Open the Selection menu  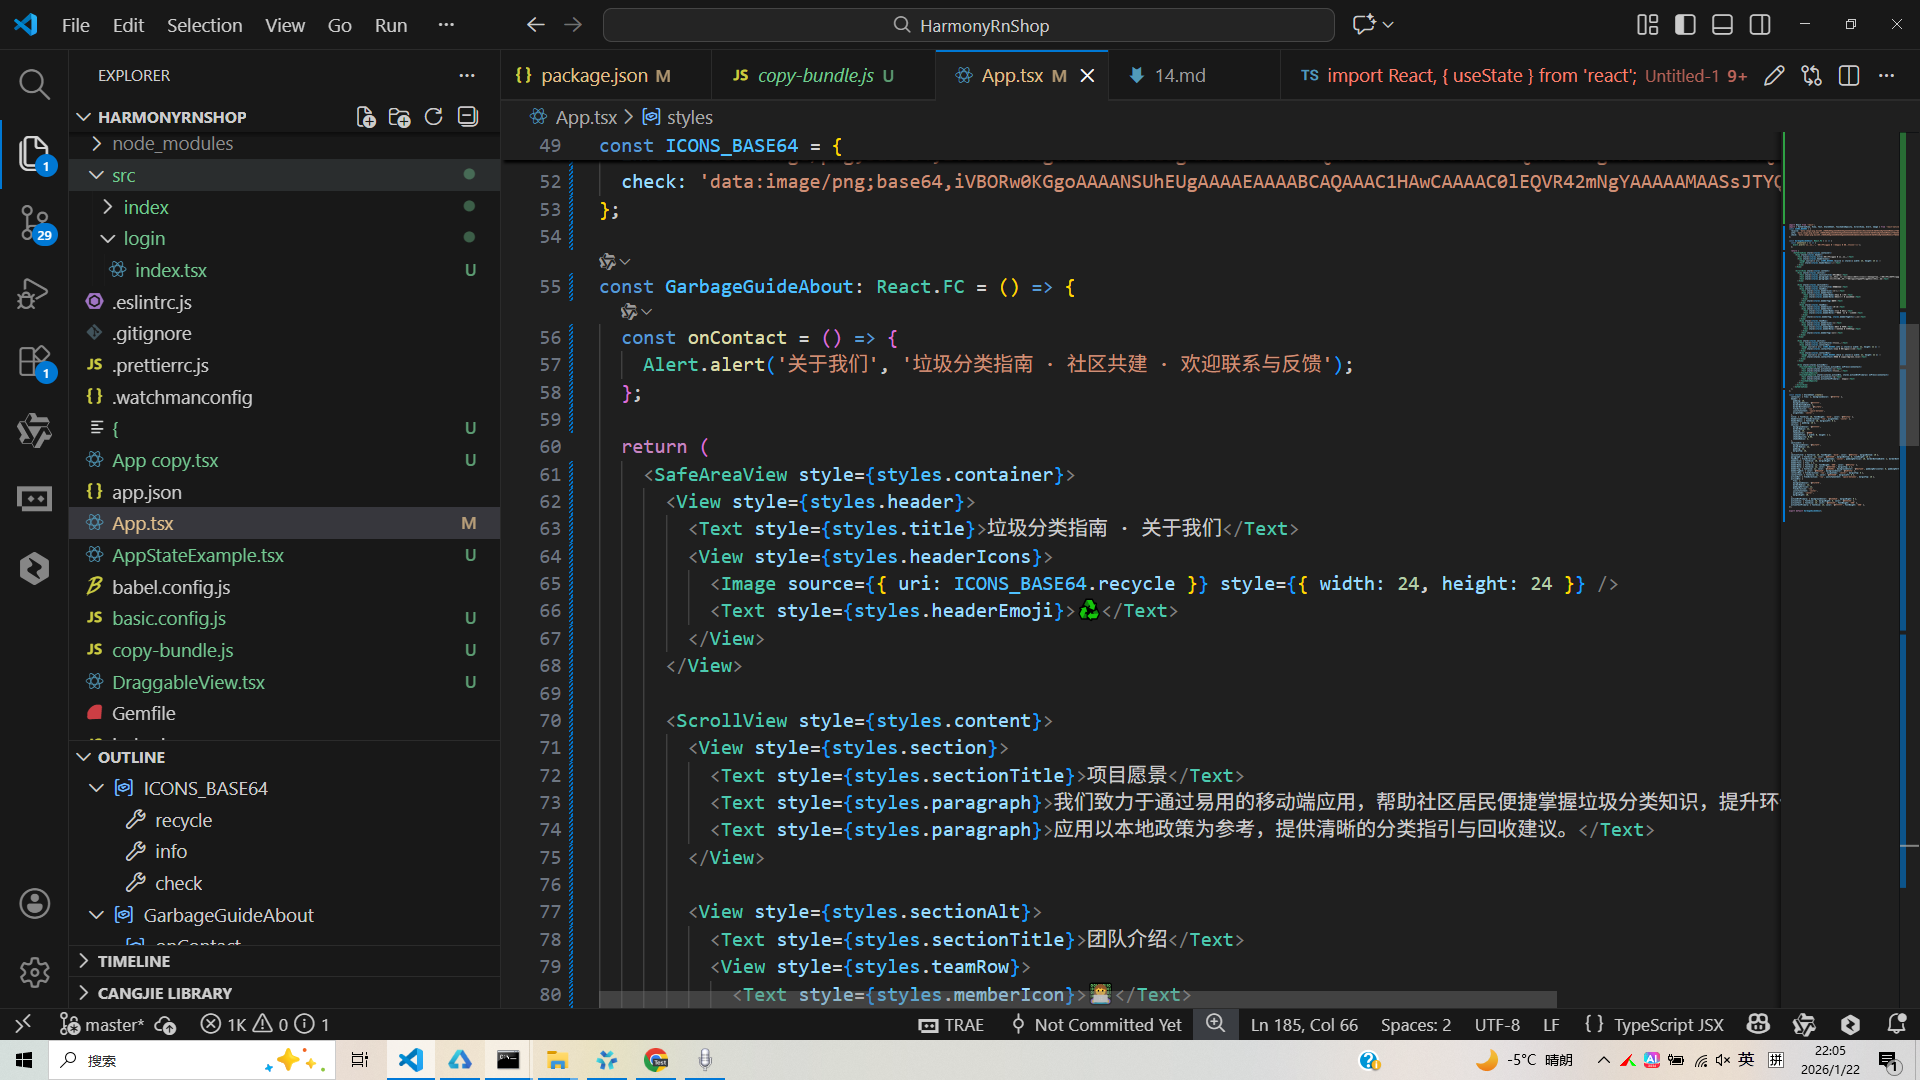click(x=204, y=25)
